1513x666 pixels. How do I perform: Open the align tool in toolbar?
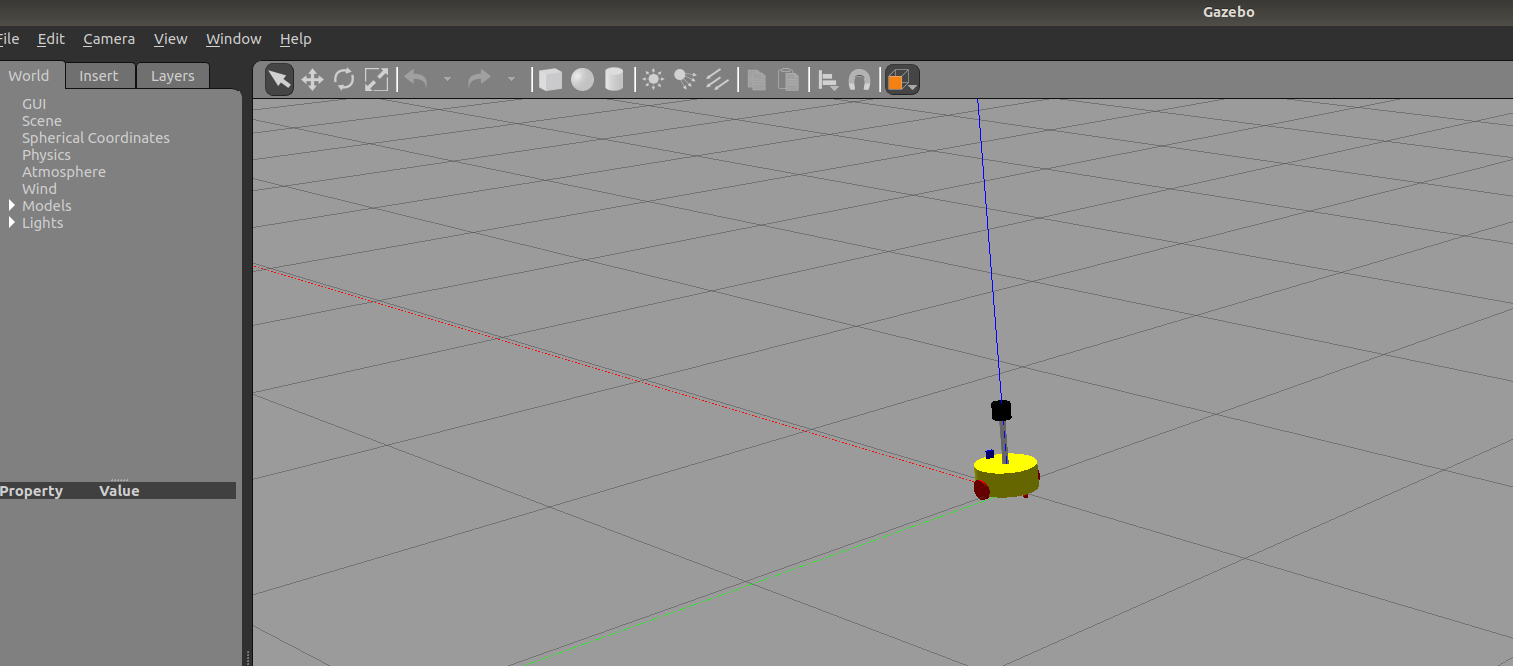point(828,80)
